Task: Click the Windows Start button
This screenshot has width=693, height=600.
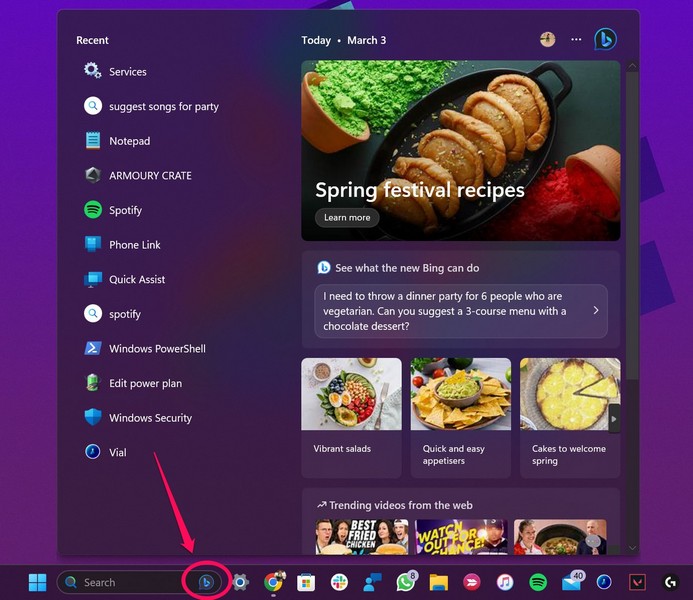Action: point(38,582)
